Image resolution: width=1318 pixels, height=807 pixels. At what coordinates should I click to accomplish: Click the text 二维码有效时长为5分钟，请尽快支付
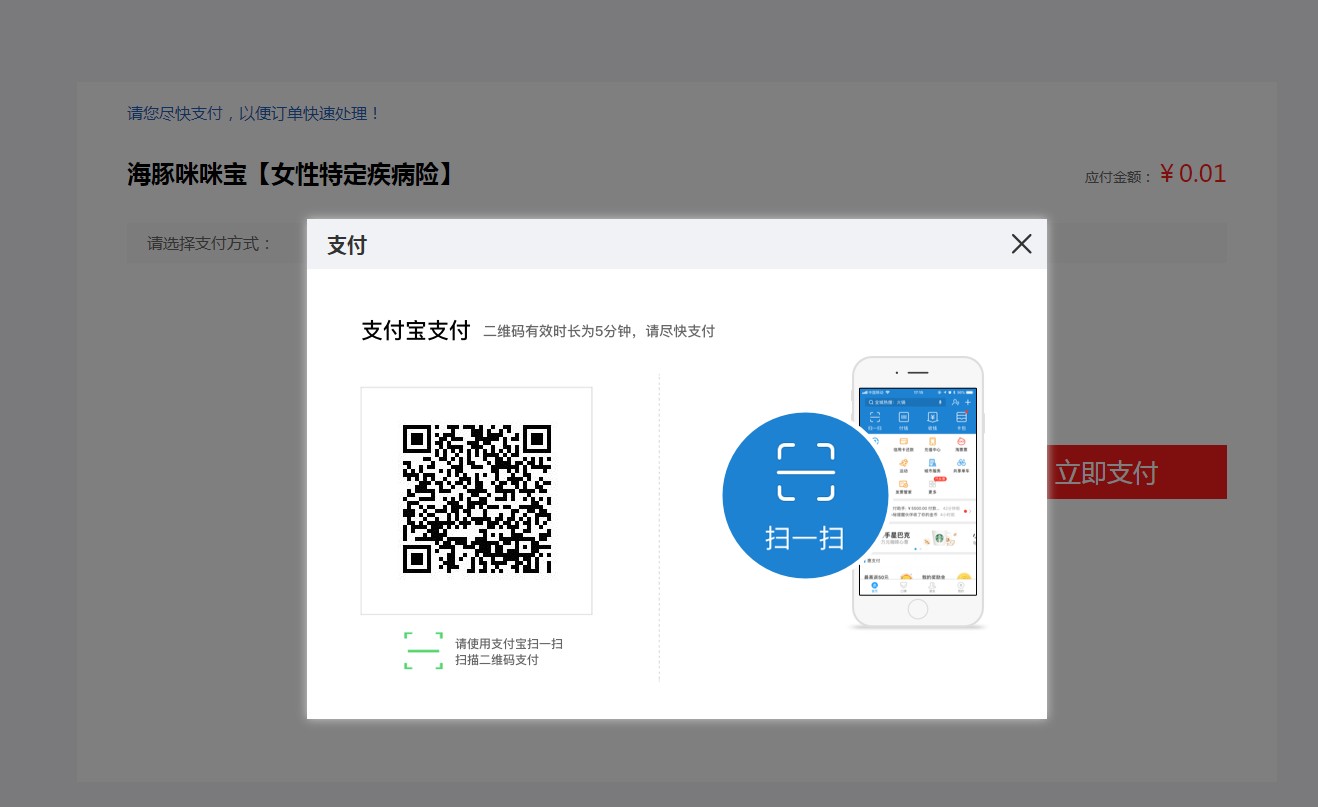(599, 331)
